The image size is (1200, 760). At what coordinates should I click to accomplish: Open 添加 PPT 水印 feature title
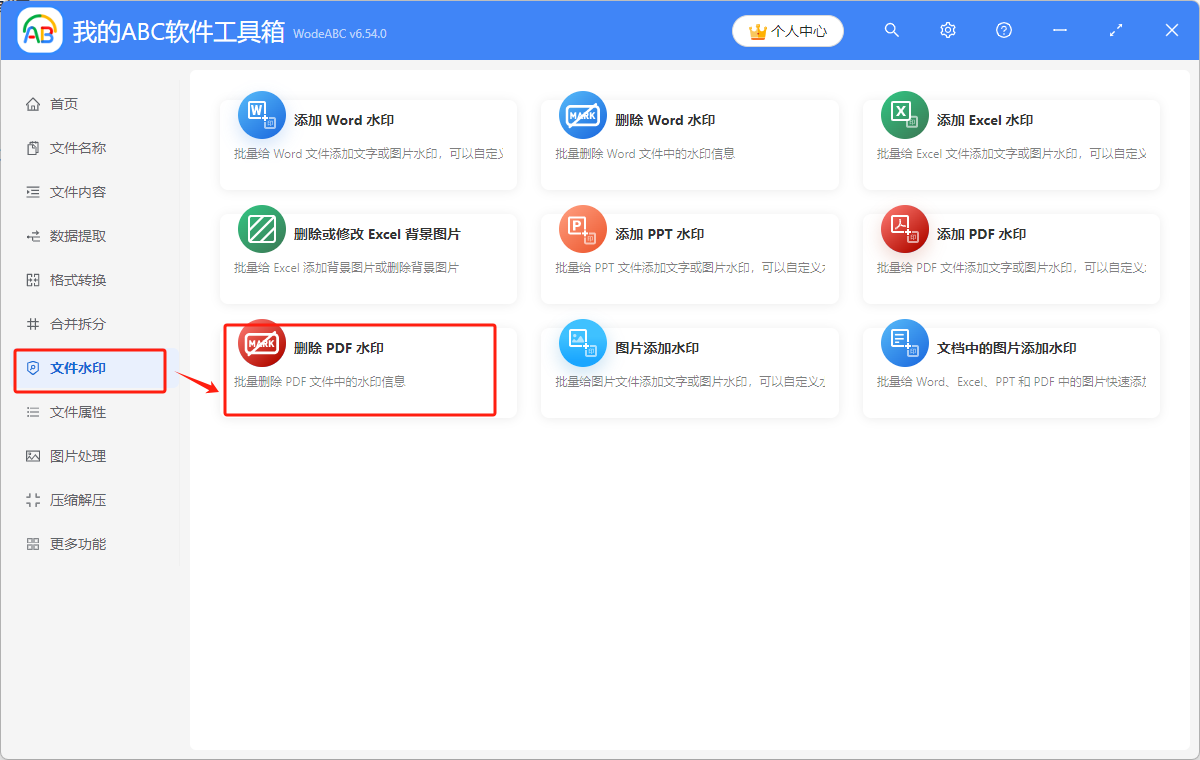point(660,234)
